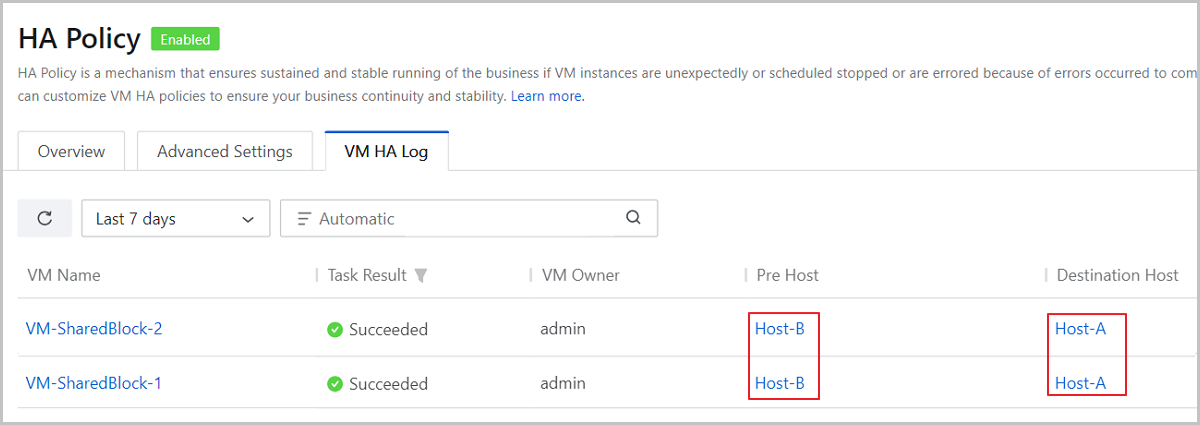Open the Advanced Settings tab

point(225,152)
